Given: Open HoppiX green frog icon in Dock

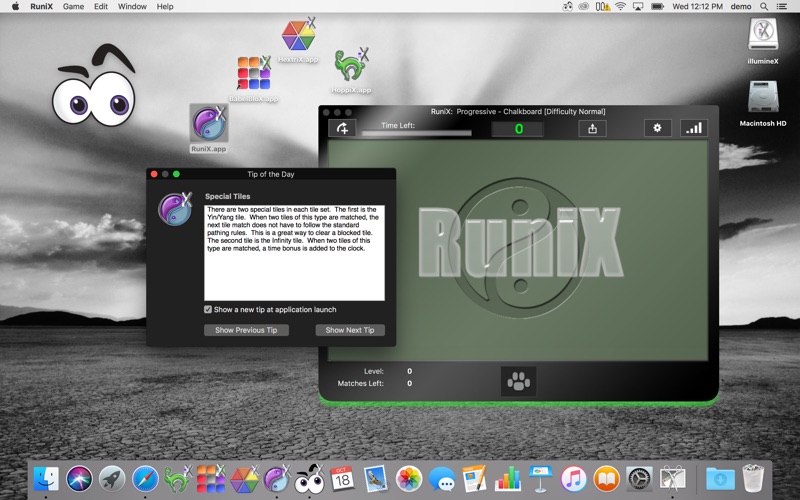Looking at the screenshot, I should tap(178, 479).
